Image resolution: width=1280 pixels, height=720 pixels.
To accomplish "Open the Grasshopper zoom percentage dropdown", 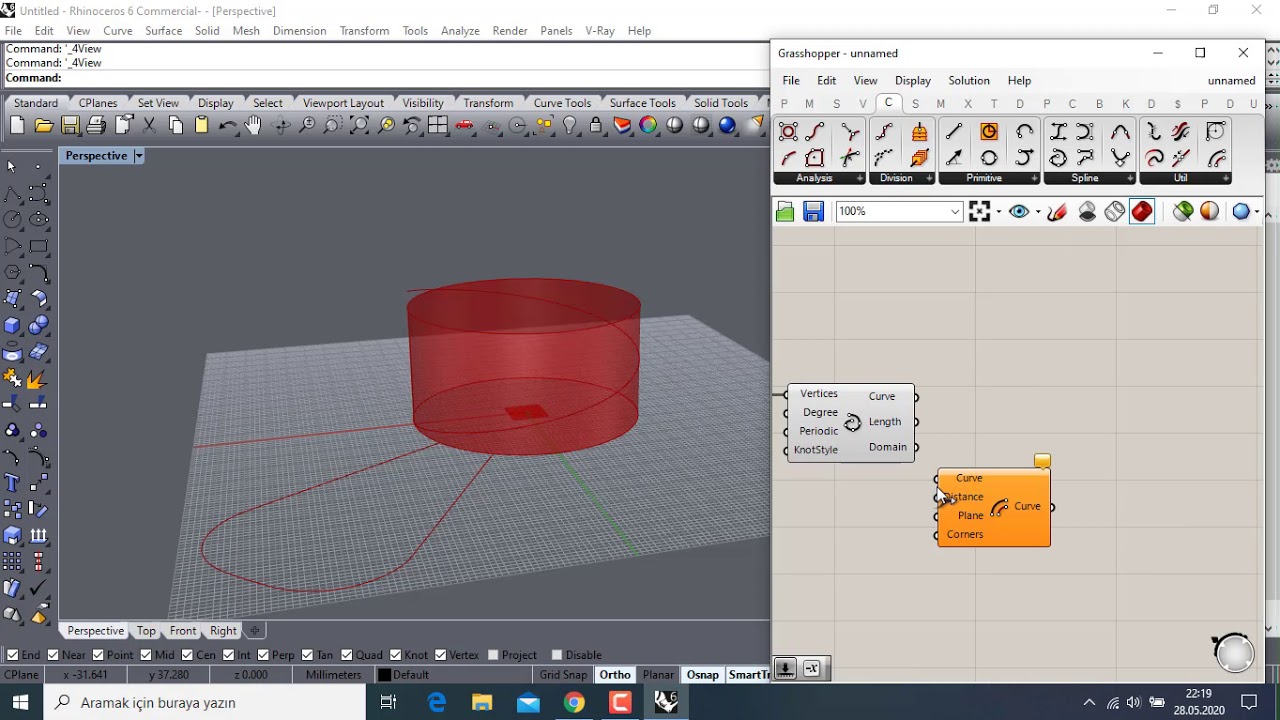I will pyautogui.click(x=955, y=211).
